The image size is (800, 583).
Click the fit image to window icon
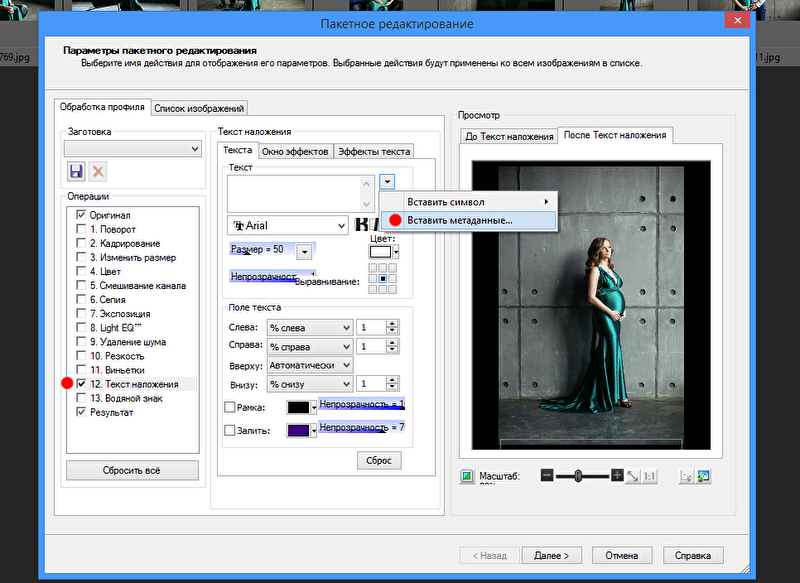coord(633,476)
